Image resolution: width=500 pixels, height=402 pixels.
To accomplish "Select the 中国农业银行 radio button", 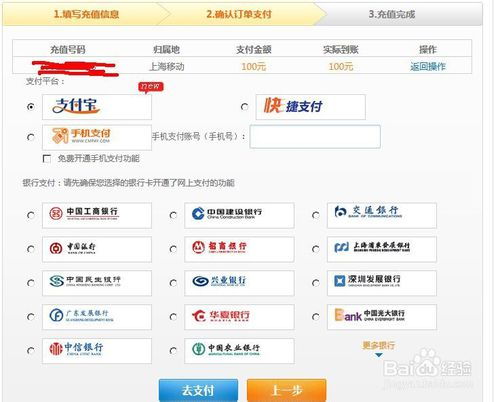I will 173,351.
